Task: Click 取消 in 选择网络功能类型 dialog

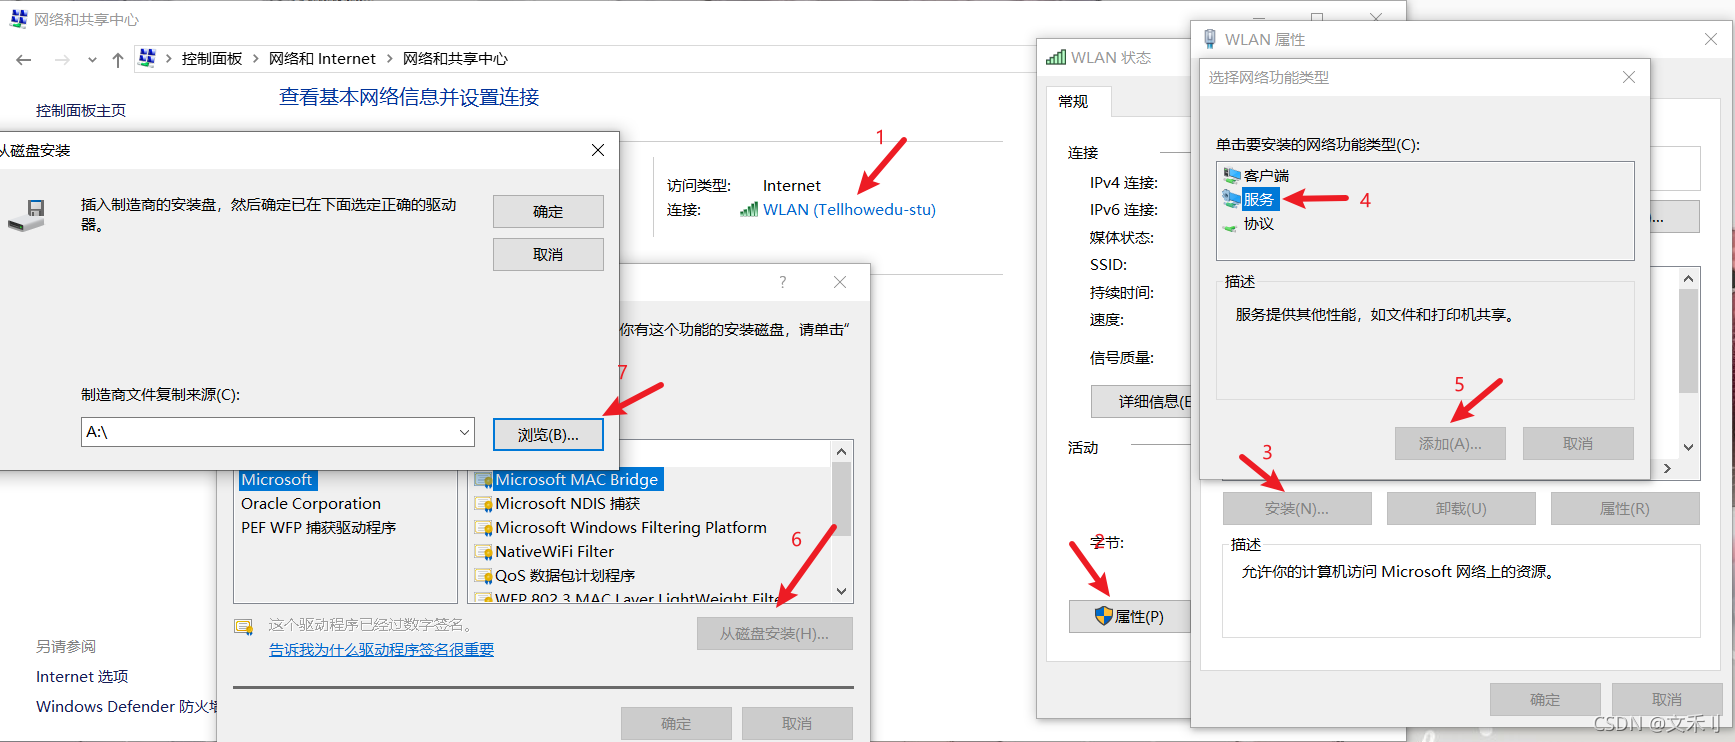Action: point(1578,444)
